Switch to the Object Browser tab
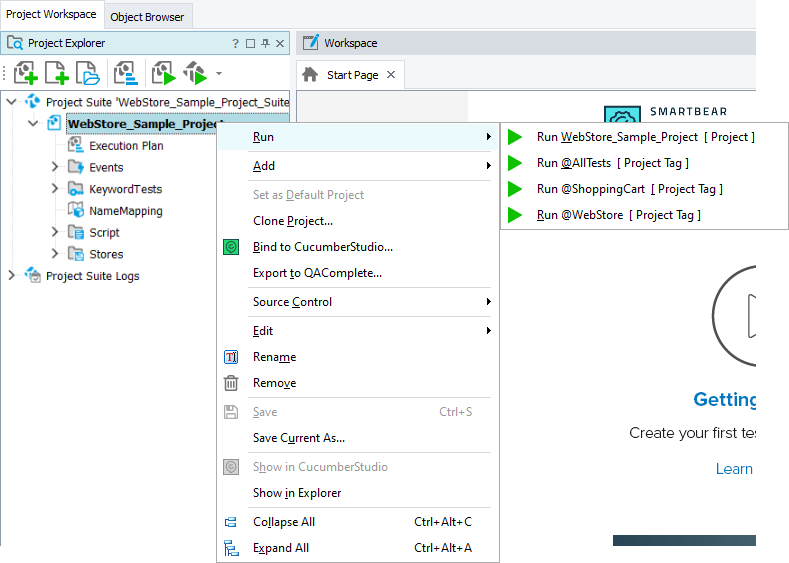The height and width of the screenshot is (563, 789). (x=147, y=17)
